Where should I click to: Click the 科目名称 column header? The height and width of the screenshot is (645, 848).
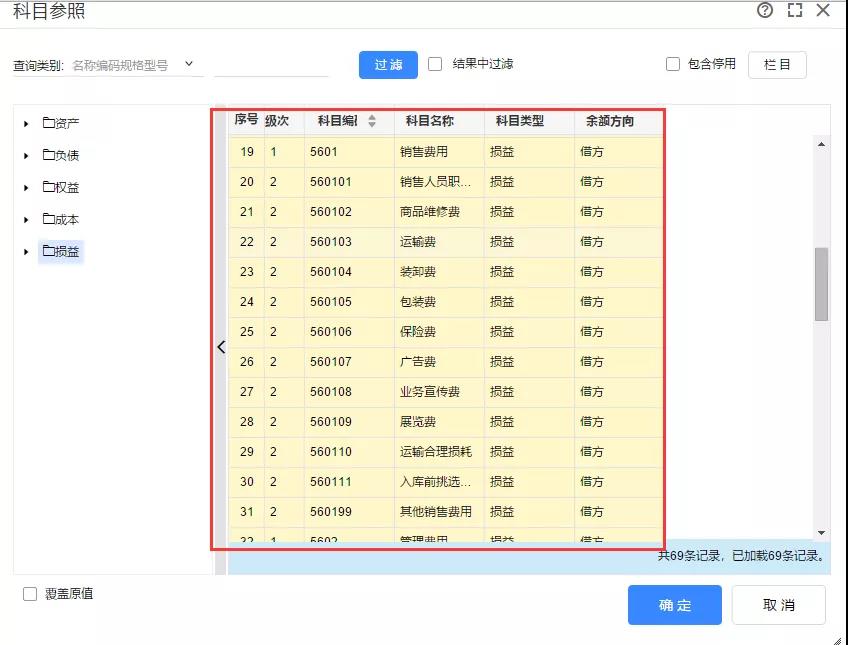pos(429,121)
